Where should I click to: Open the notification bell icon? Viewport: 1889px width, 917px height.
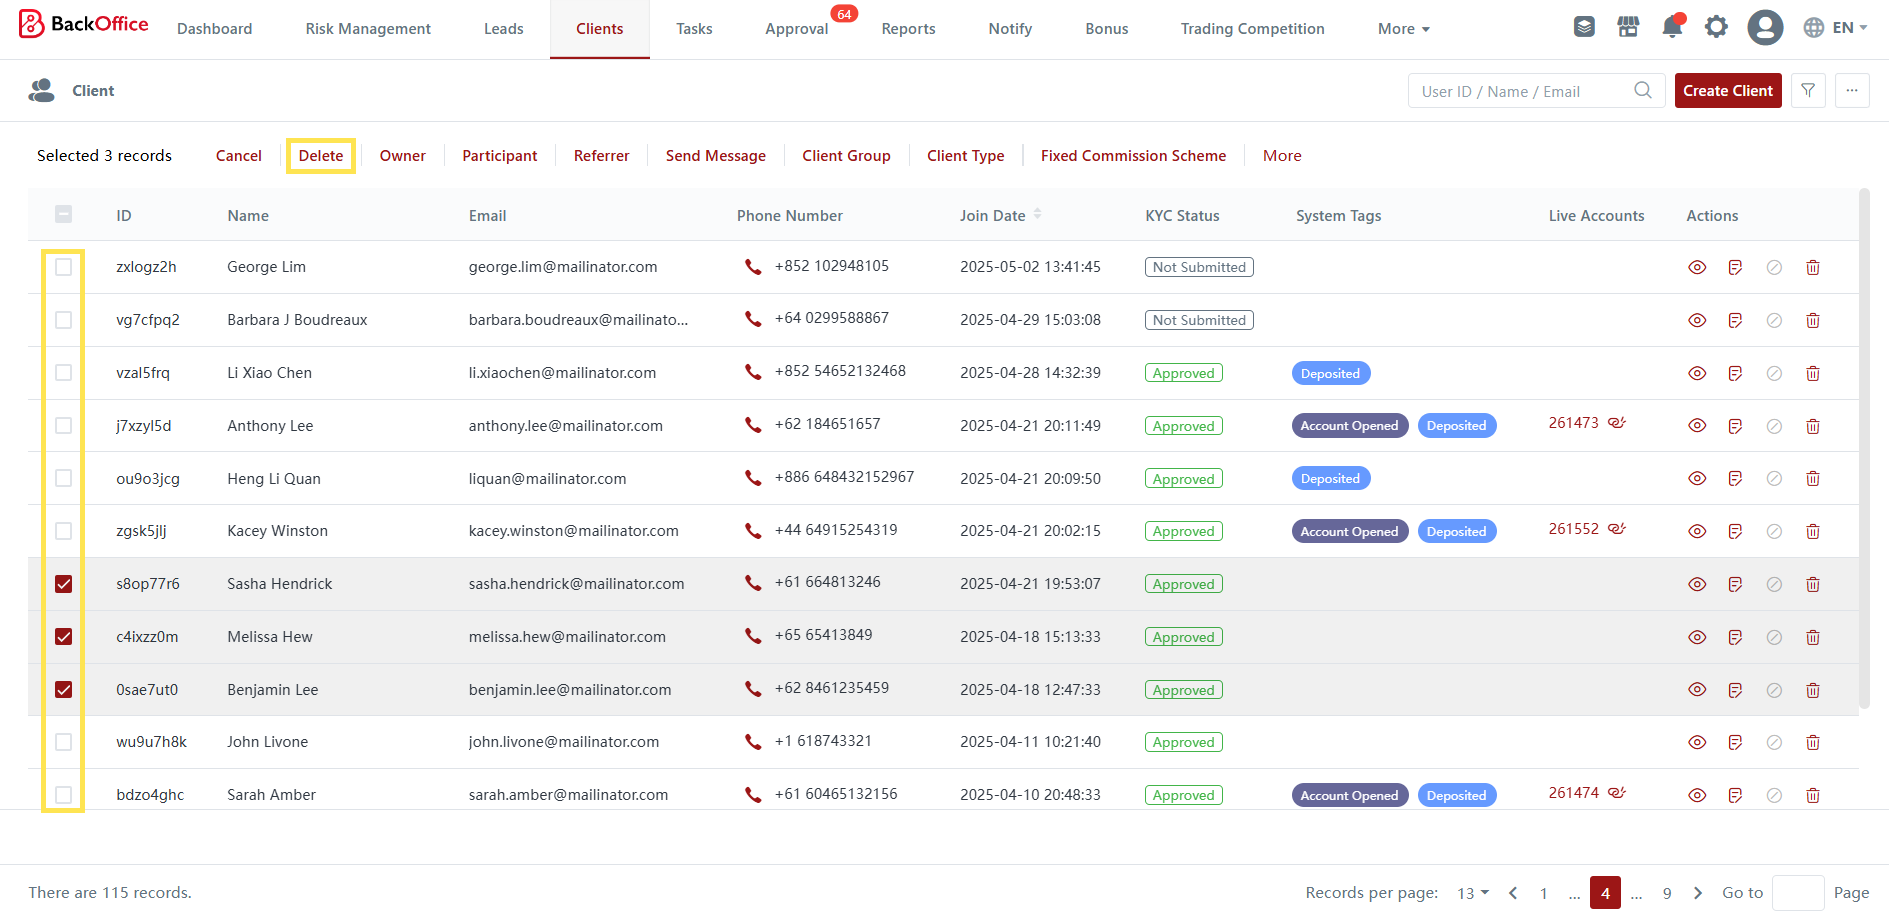tap(1671, 28)
